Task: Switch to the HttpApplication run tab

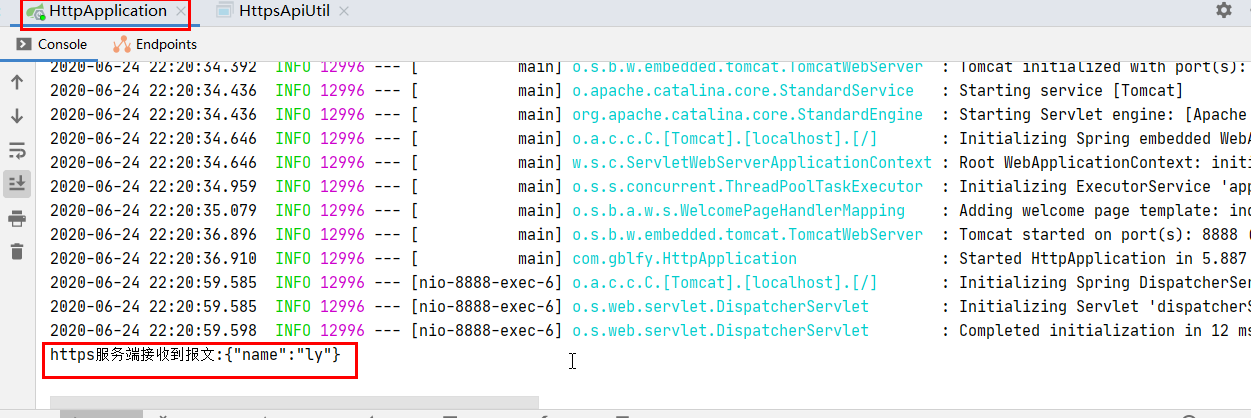Action: tap(107, 11)
